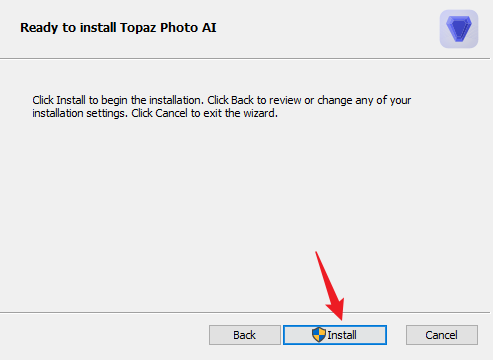Click the blue diamond icon in header corner
Screen dimensions: 493x360
(459, 29)
